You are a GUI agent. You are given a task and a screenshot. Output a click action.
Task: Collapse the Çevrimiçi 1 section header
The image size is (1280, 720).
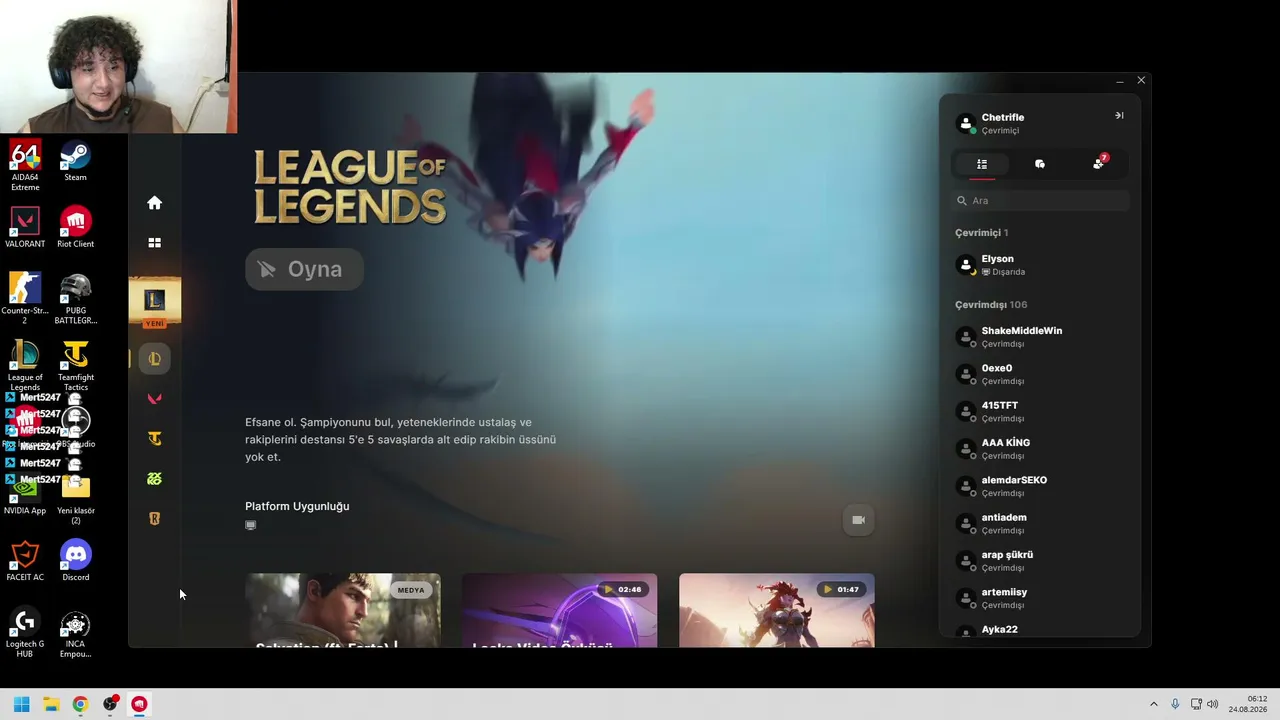point(981,233)
